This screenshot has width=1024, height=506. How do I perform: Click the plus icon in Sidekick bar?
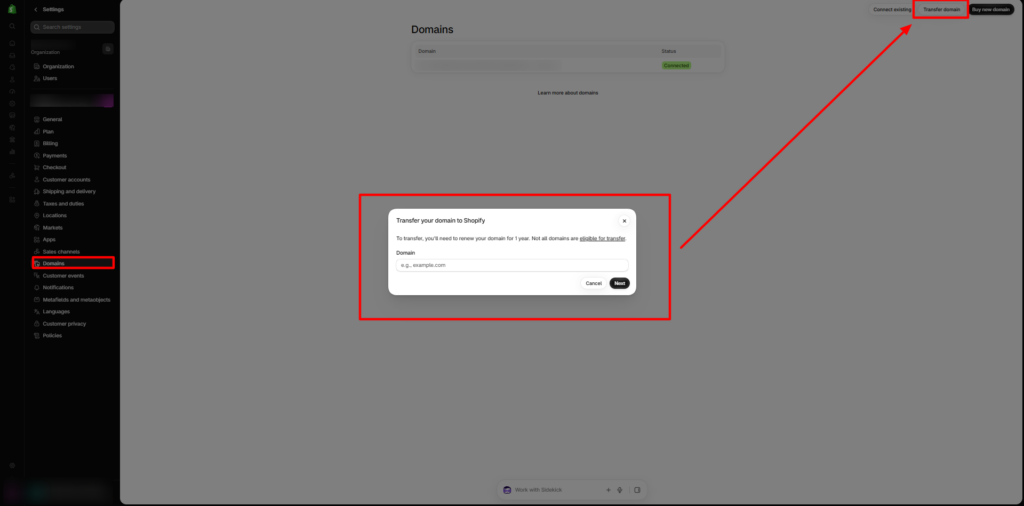tap(608, 490)
